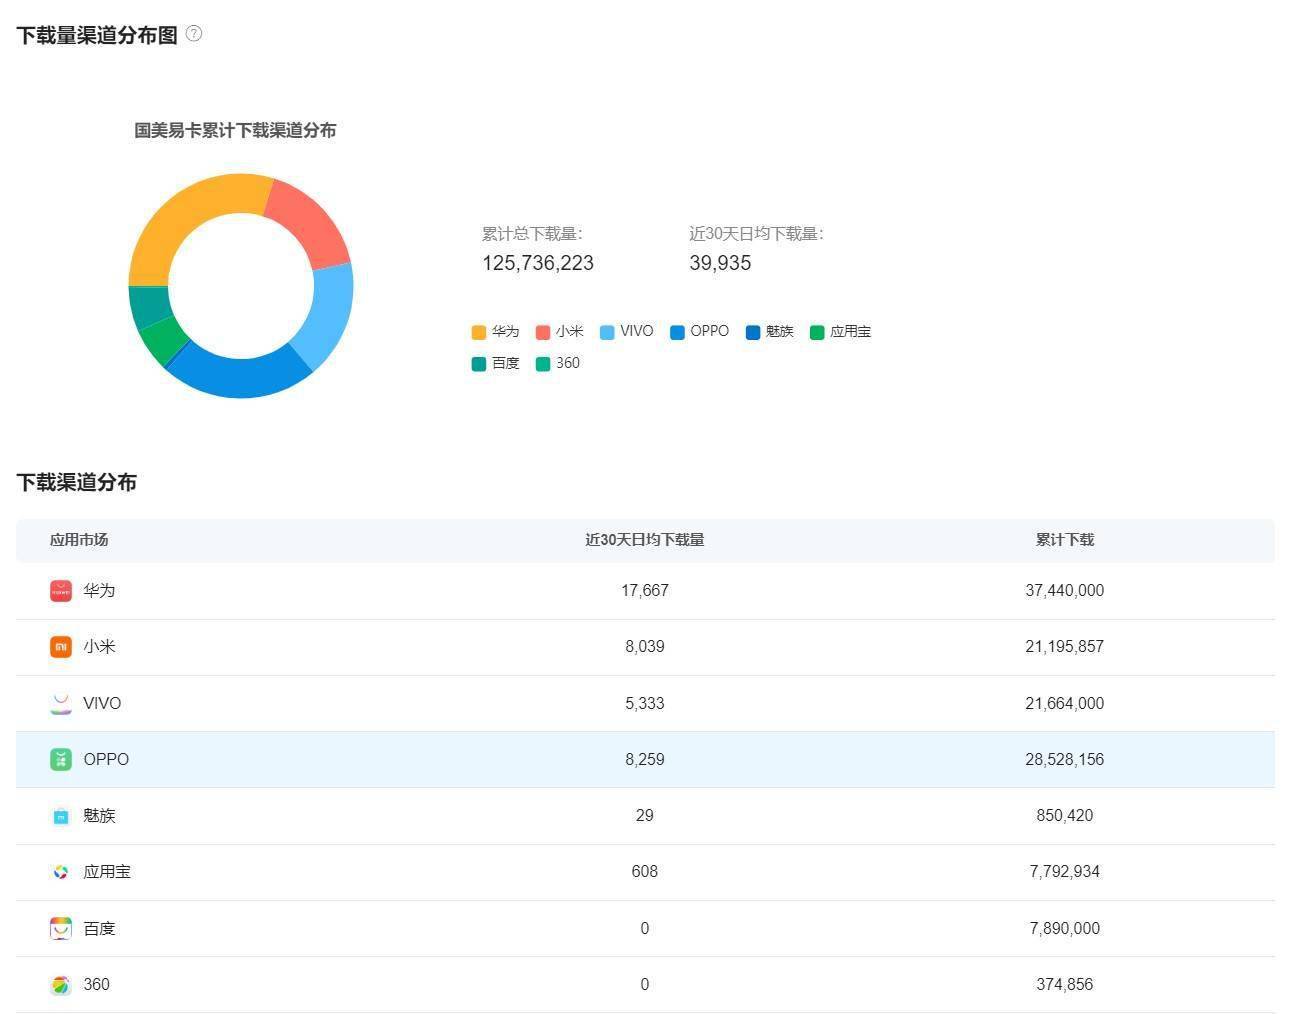Click the light blue VIVO donut segment

click(328, 315)
